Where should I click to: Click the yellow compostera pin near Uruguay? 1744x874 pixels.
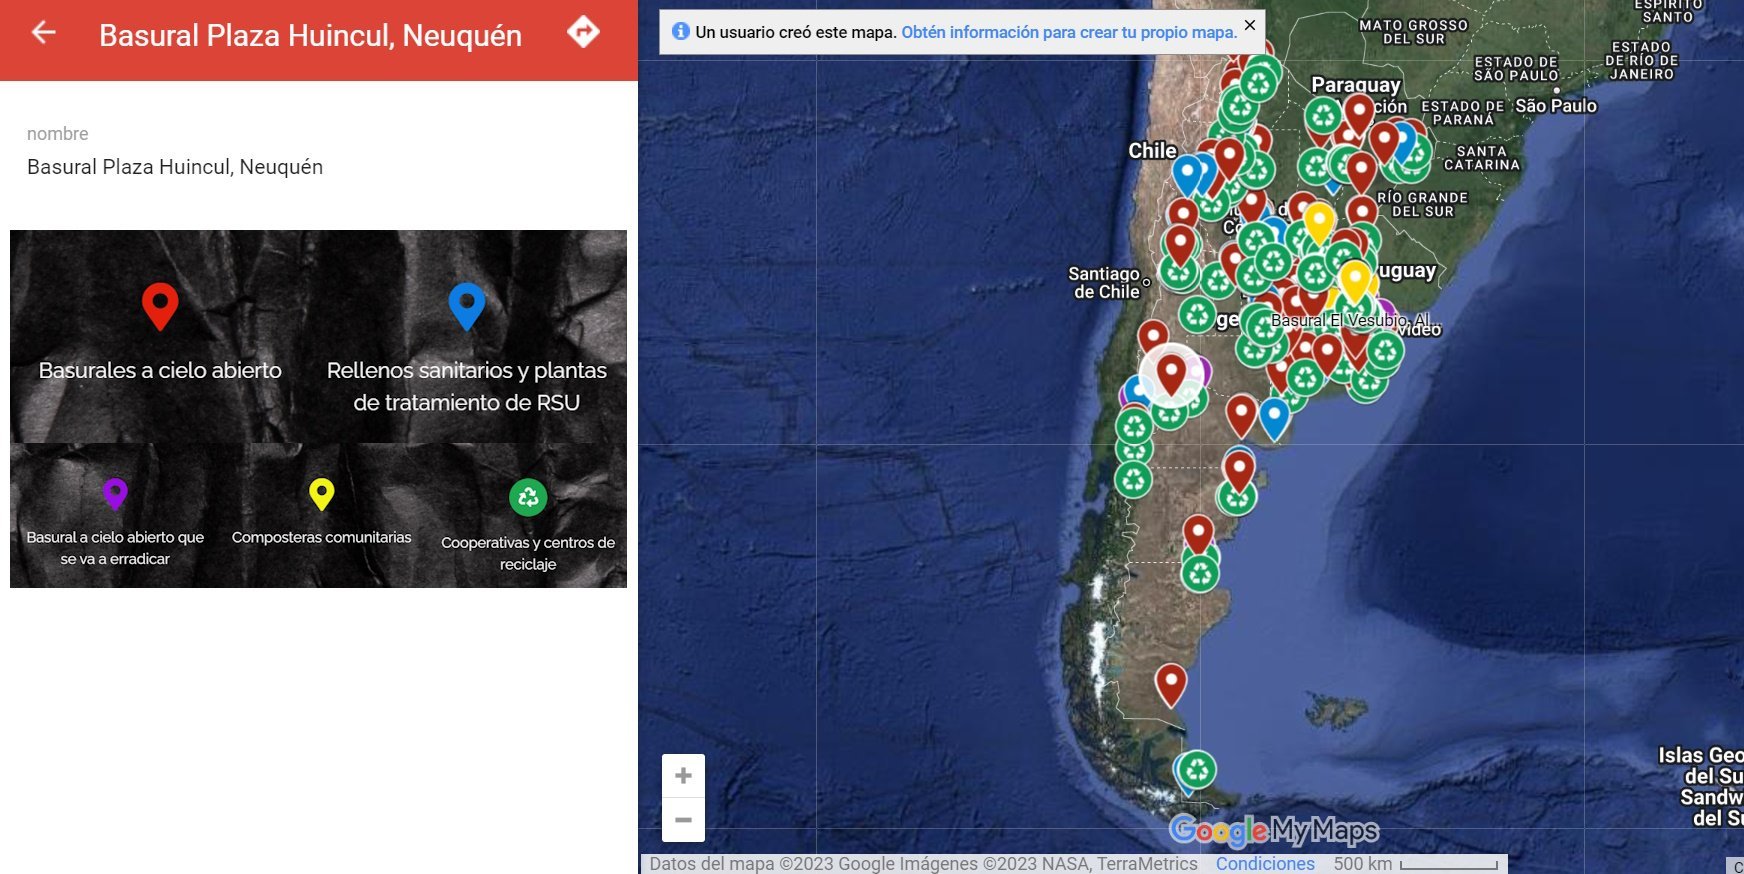point(1354,278)
